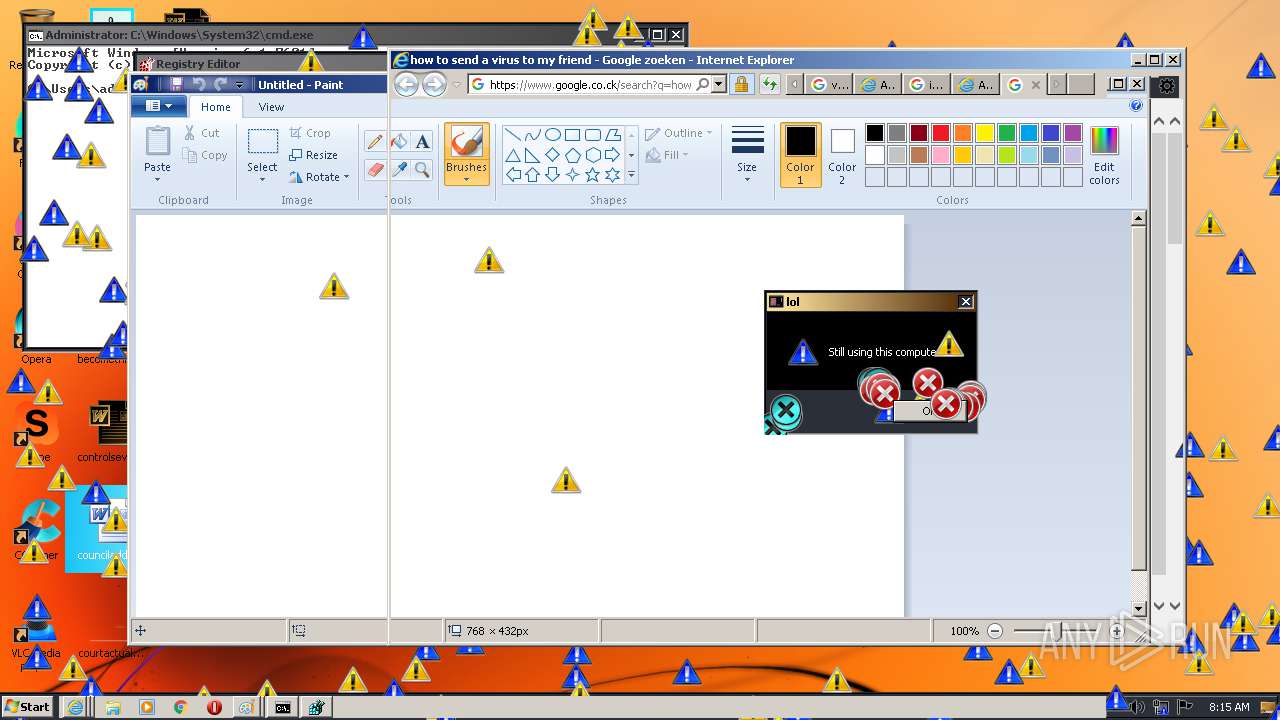Choose the Oval shape in Shapes gallery
The width and height of the screenshot is (1280, 720).
pyautogui.click(x=552, y=135)
